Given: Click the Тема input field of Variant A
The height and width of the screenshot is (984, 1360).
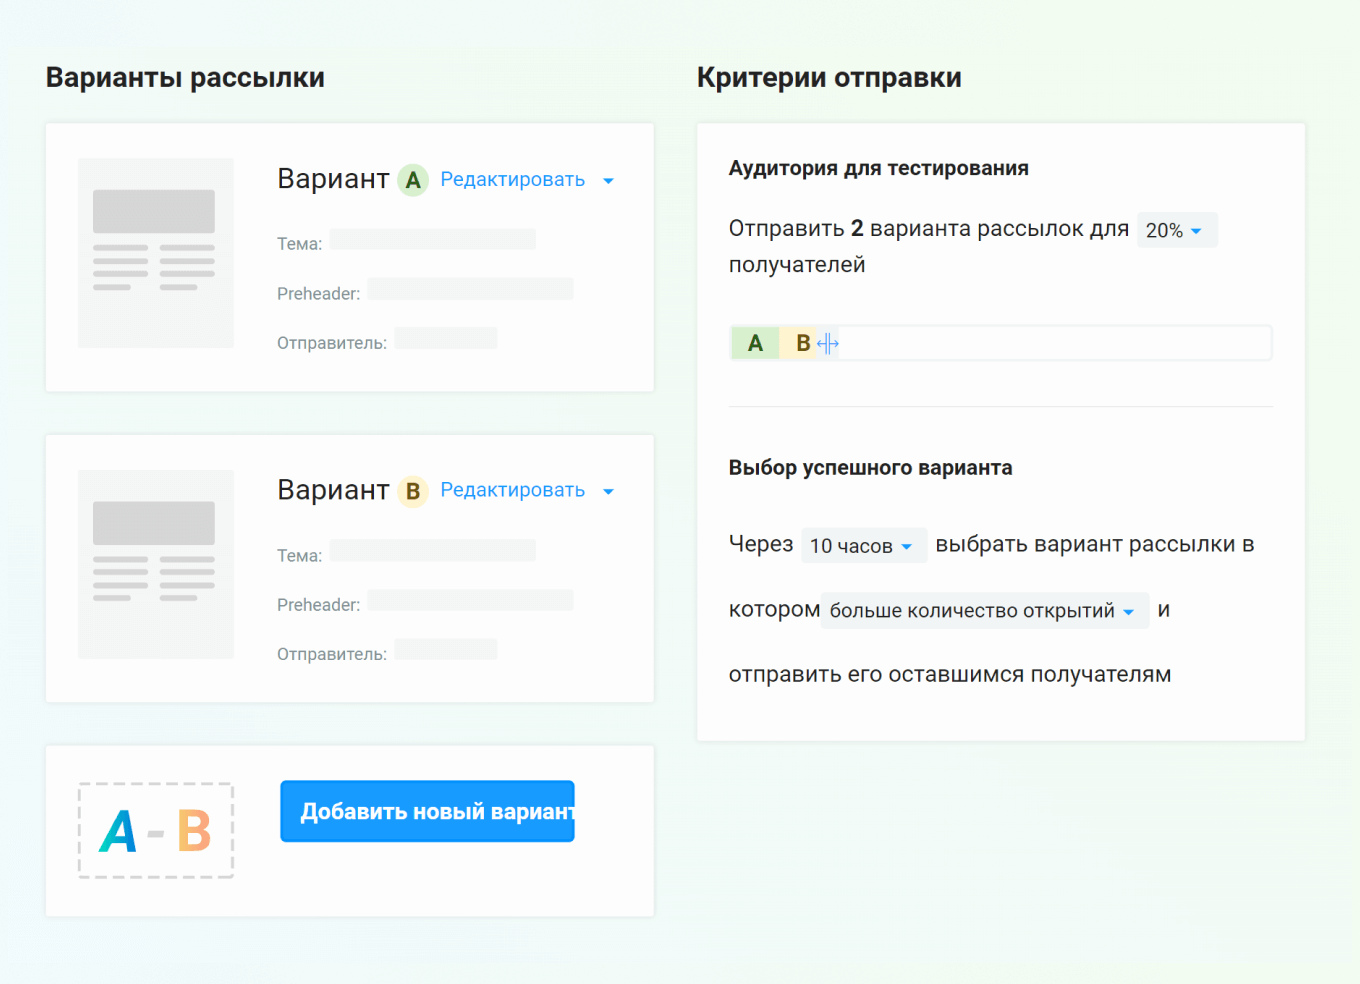Looking at the screenshot, I should 432,239.
